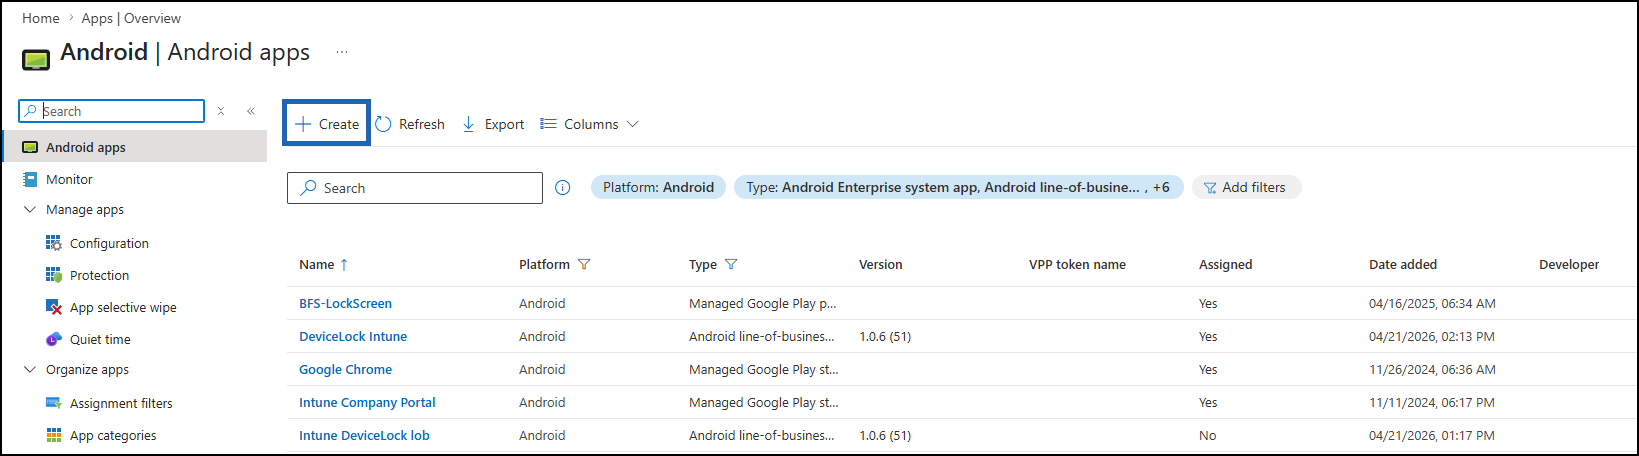Go to Apps | Overview breadcrumb
The image size is (1639, 456).
[131, 18]
